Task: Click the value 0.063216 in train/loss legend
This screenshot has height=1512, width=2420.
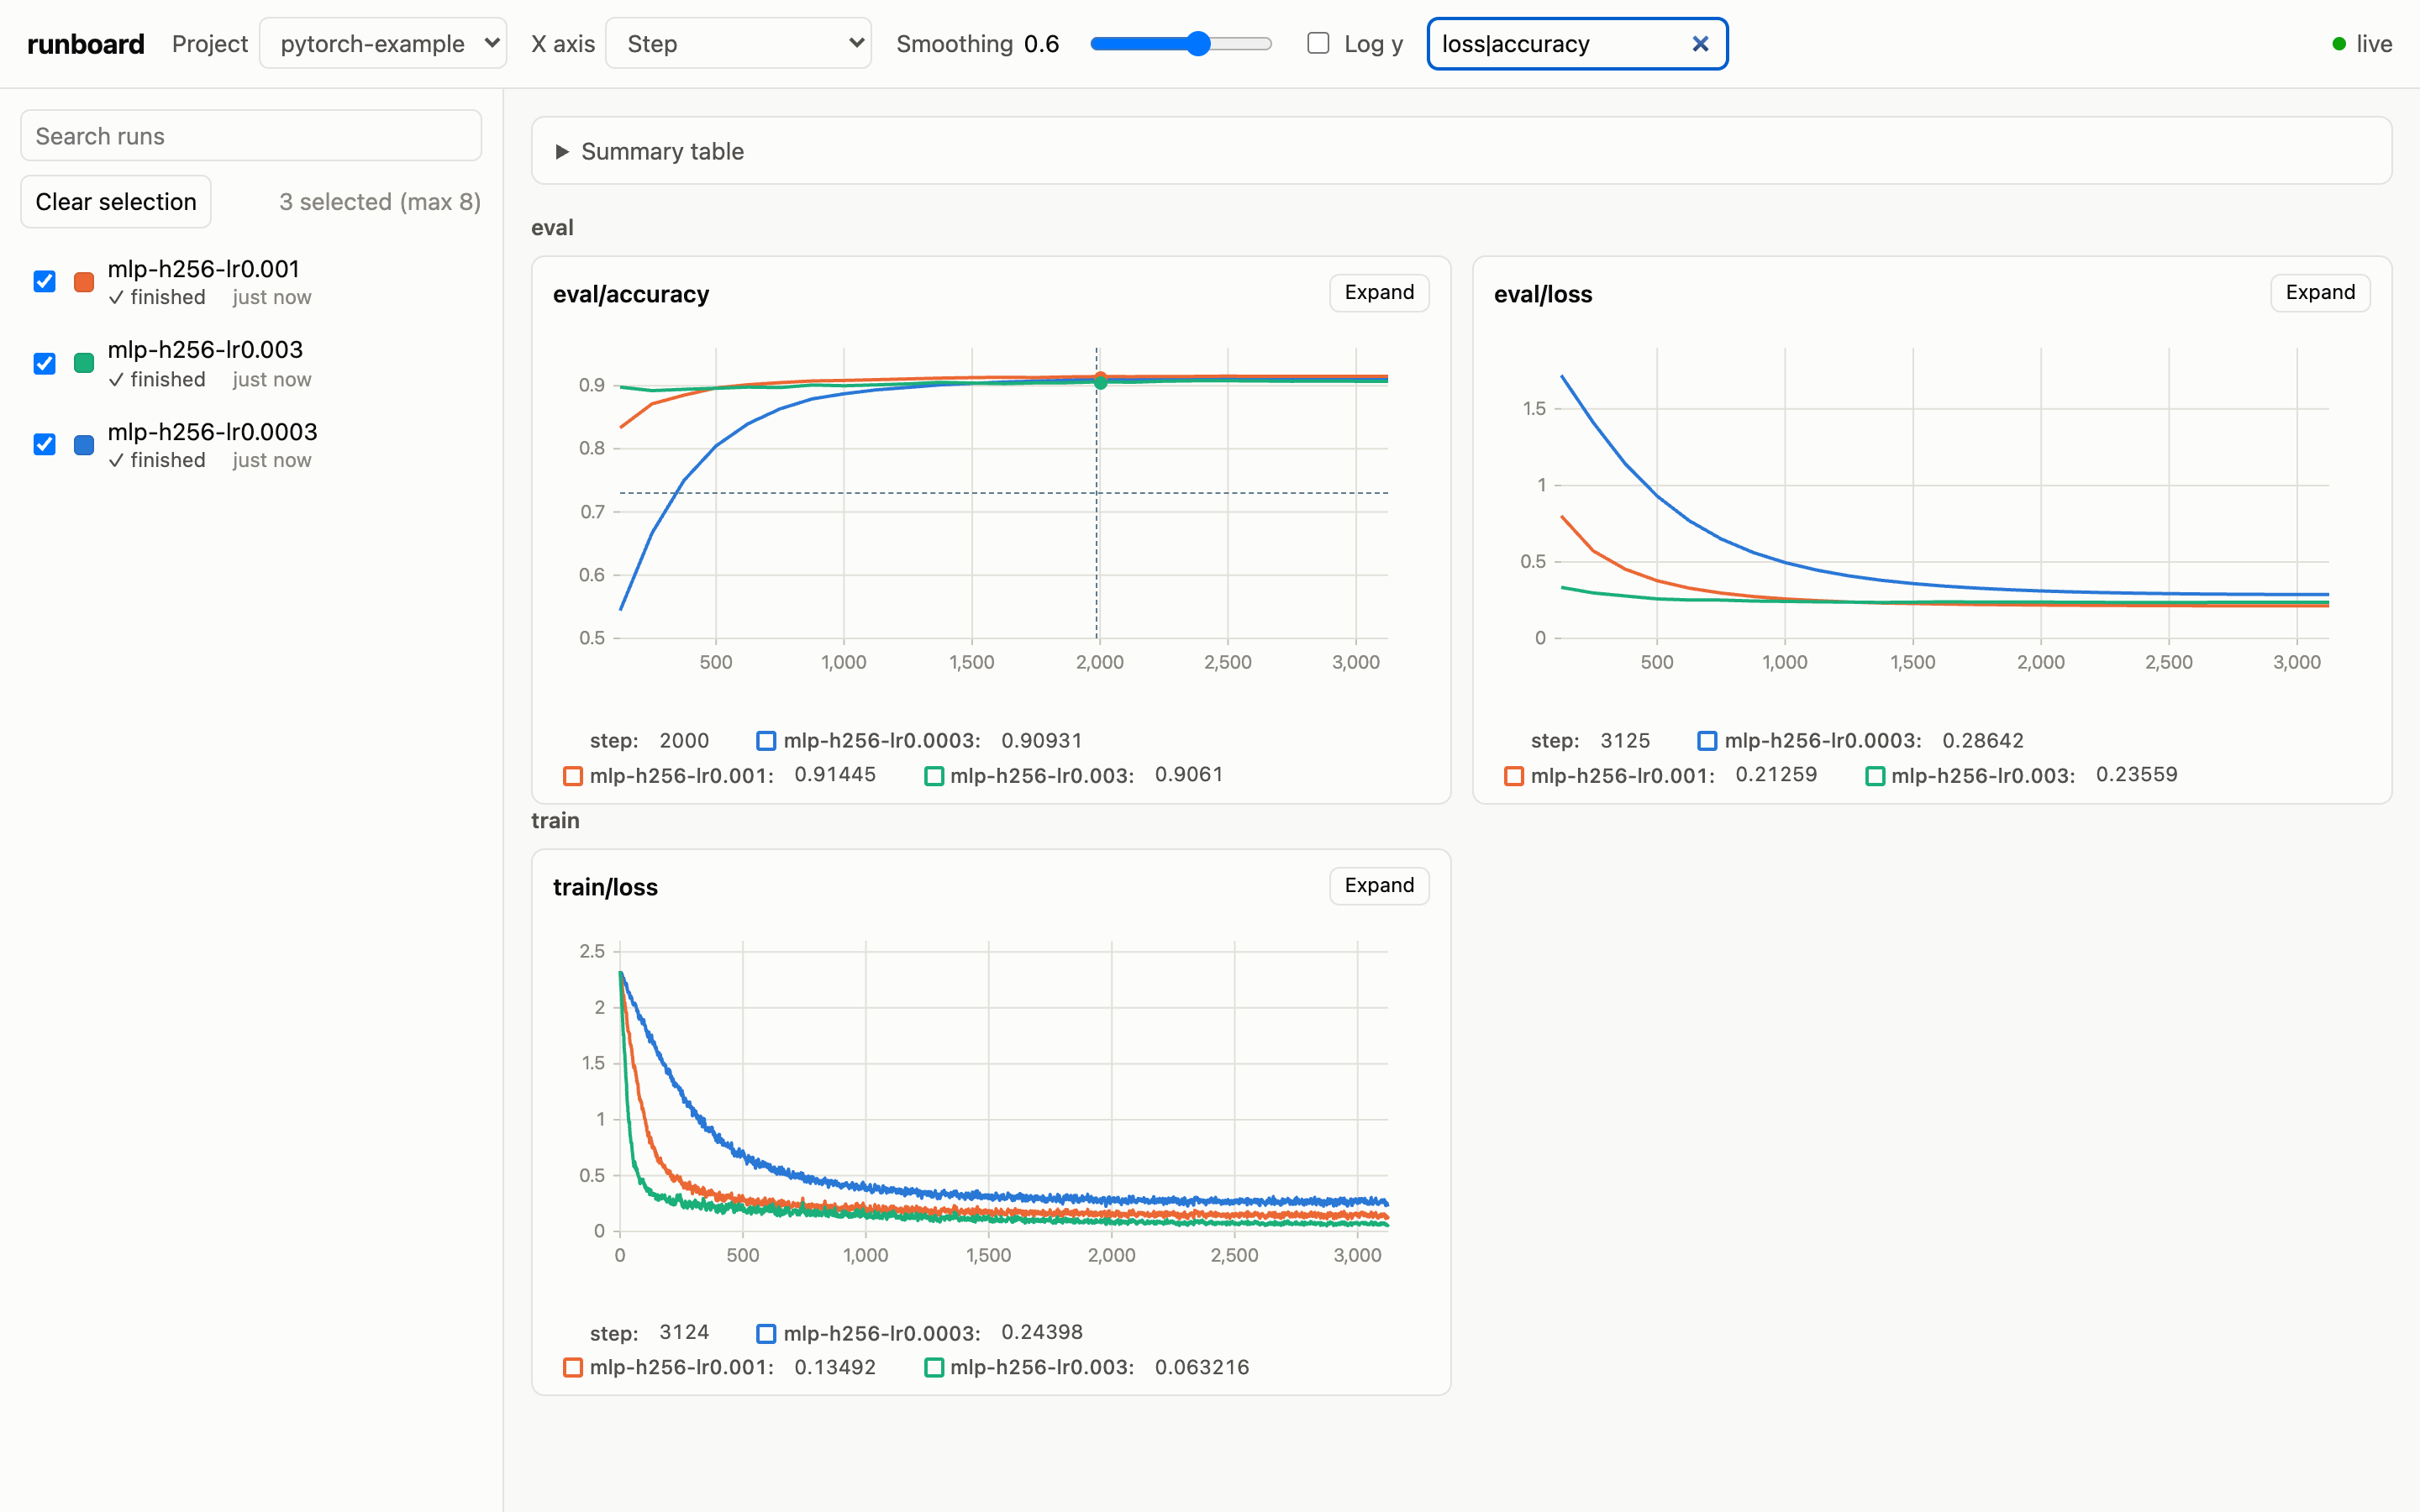Action: [1202, 1368]
